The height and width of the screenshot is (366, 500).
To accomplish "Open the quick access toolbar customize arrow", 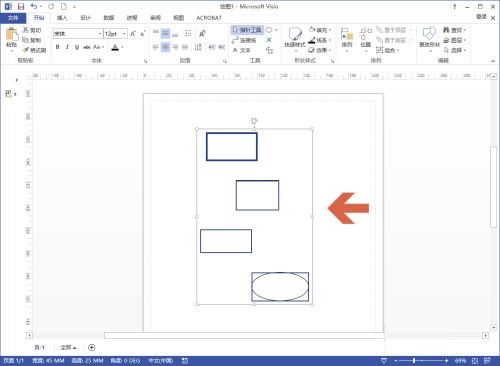I will [x=74, y=7].
